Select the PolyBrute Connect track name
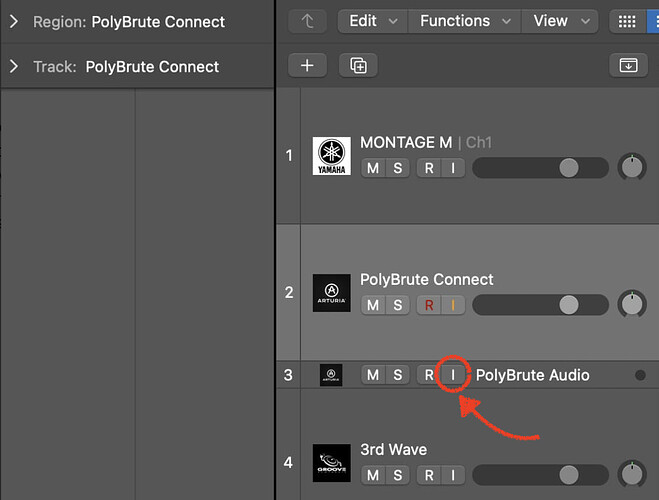Image resolution: width=659 pixels, height=500 pixels. point(427,280)
